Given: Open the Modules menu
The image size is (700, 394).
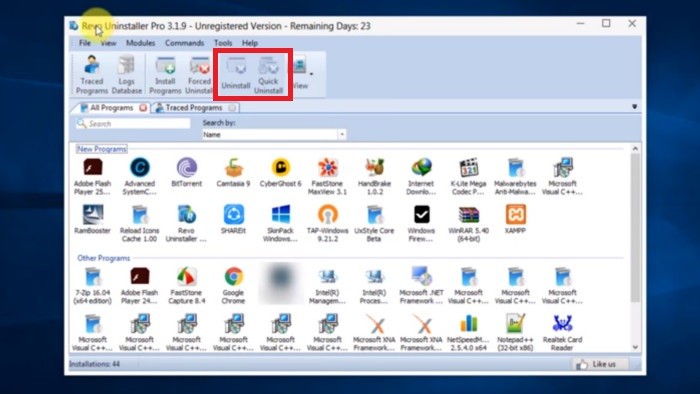Looking at the screenshot, I should pos(140,43).
